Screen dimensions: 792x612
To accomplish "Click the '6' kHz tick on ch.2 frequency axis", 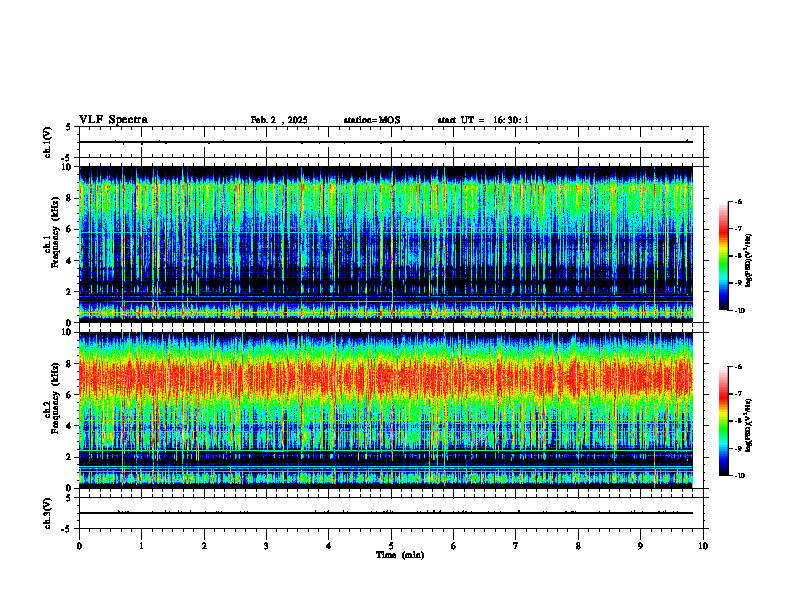I will pos(70,395).
